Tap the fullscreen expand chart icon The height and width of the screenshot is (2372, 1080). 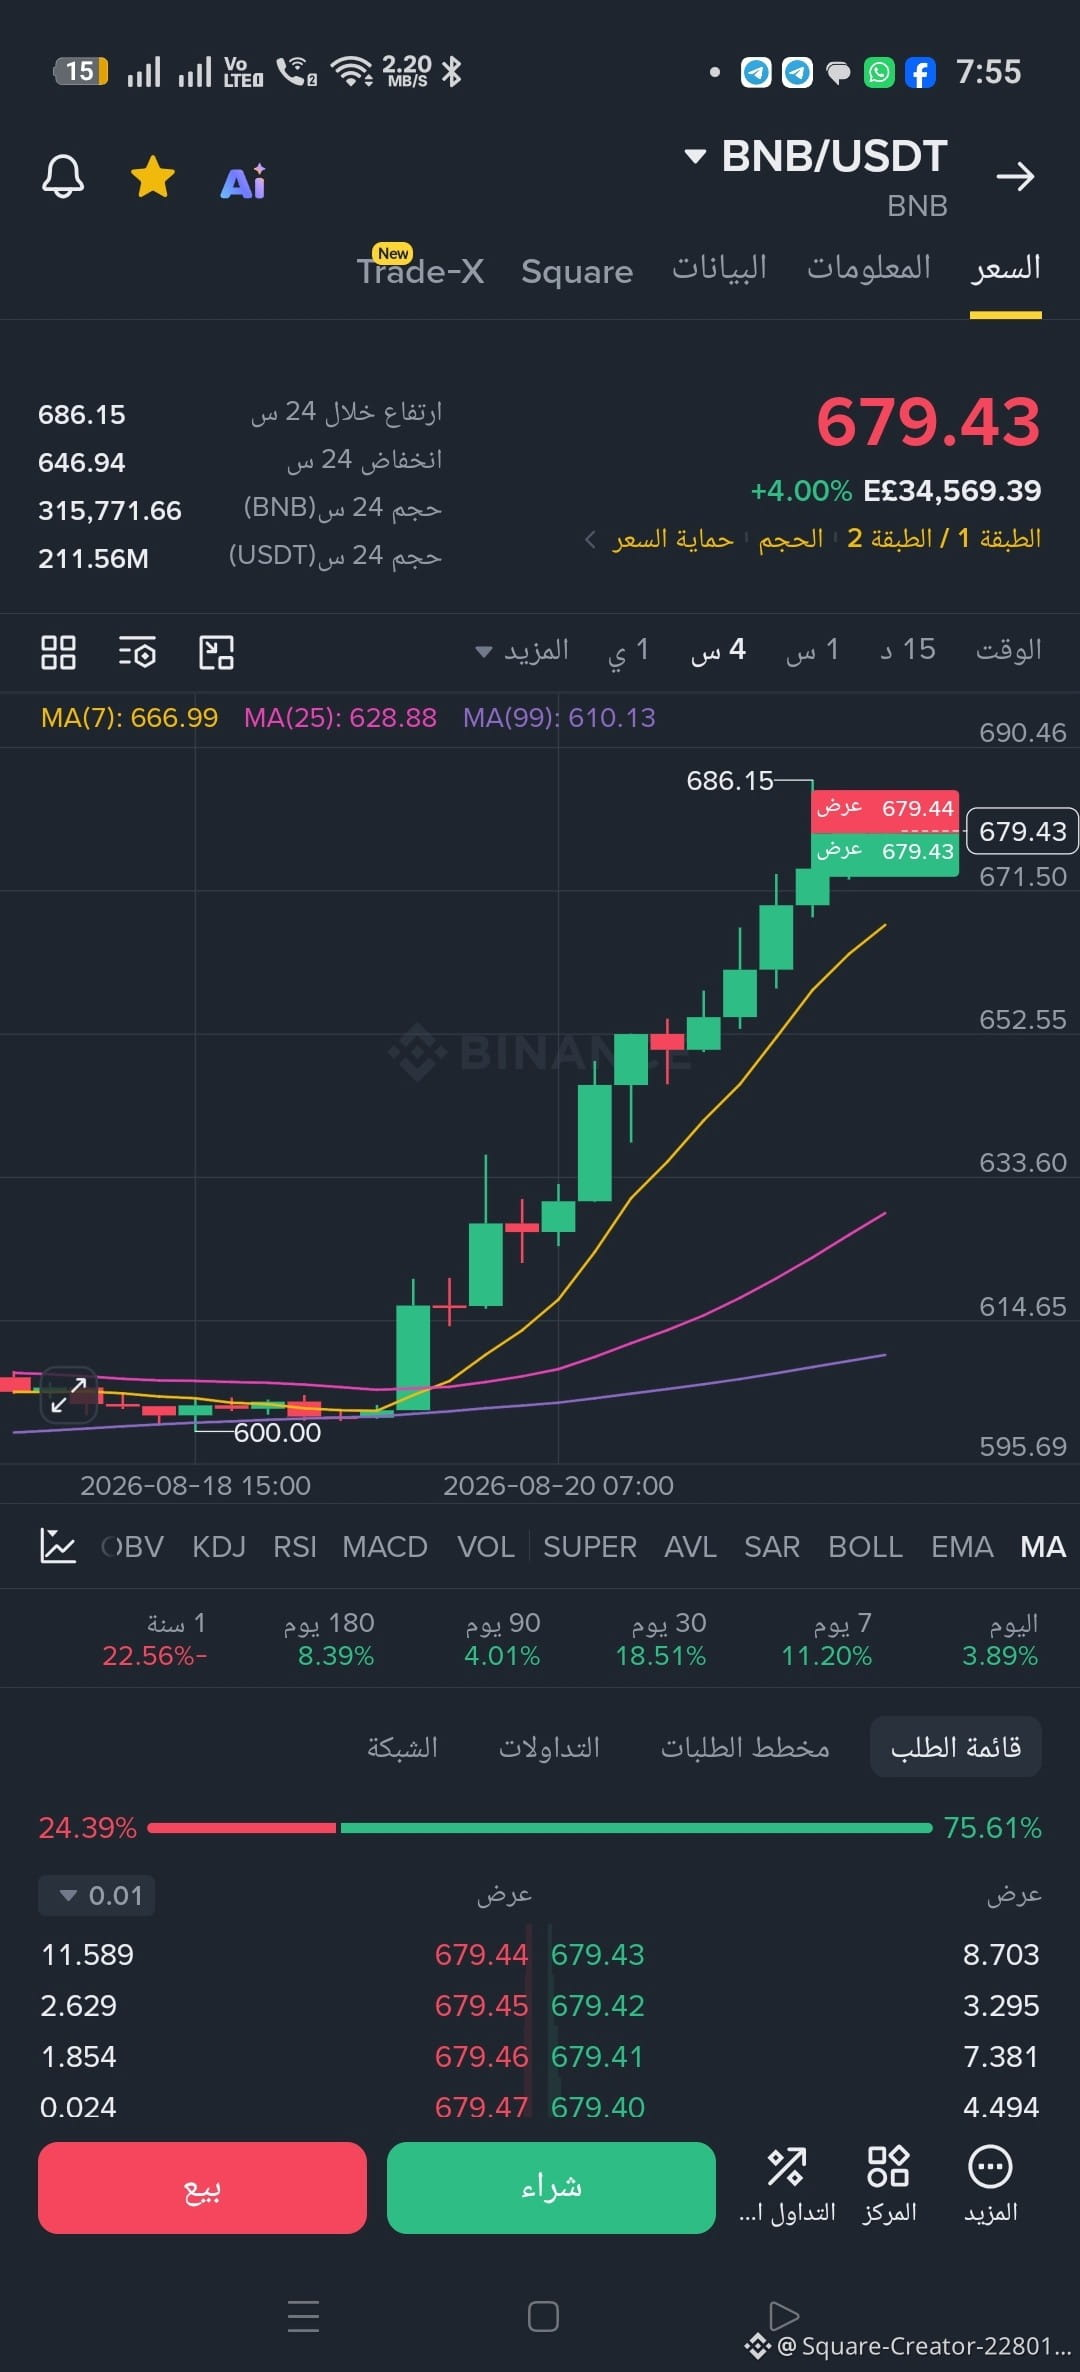(x=69, y=1394)
